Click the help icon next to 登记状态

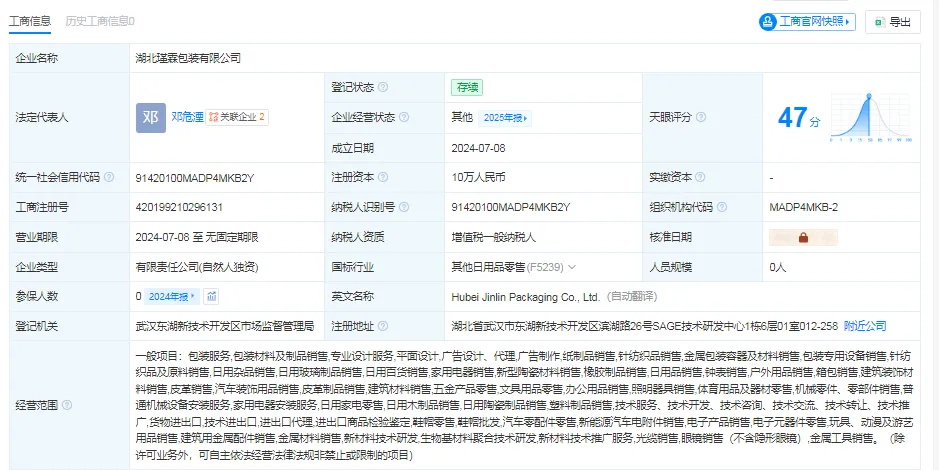[x=383, y=87]
